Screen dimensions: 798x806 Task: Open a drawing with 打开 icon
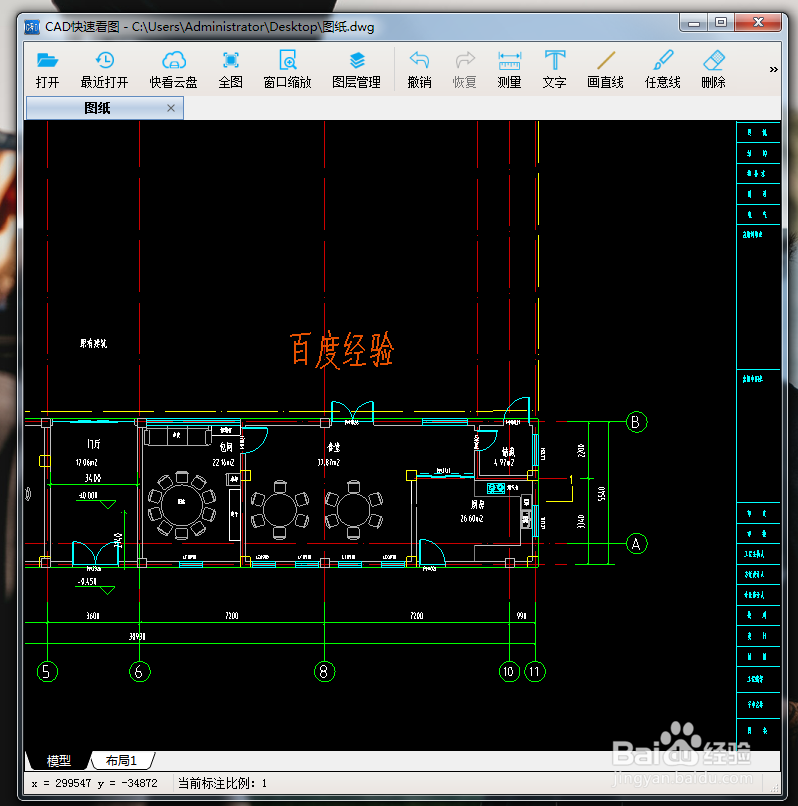pyautogui.click(x=47, y=69)
